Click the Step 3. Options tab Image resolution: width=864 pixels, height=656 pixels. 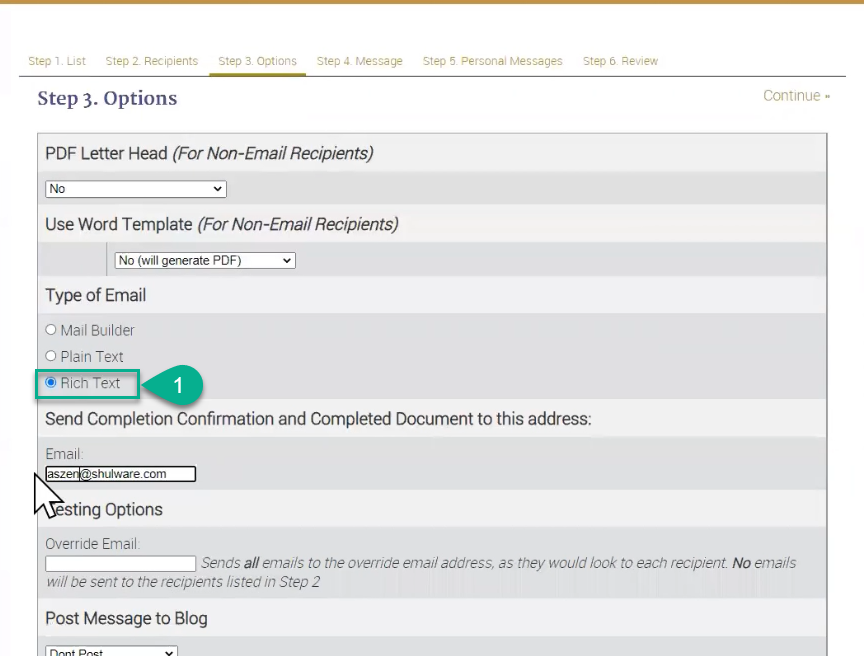tap(257, 61)
